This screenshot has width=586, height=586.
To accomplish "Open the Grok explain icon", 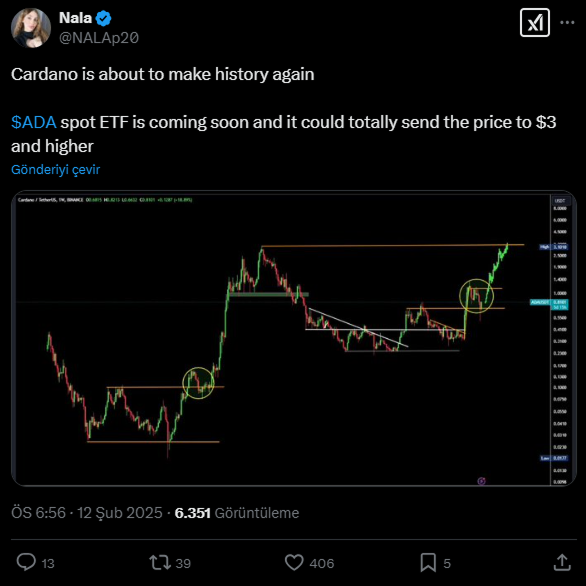I will (534, 23).
